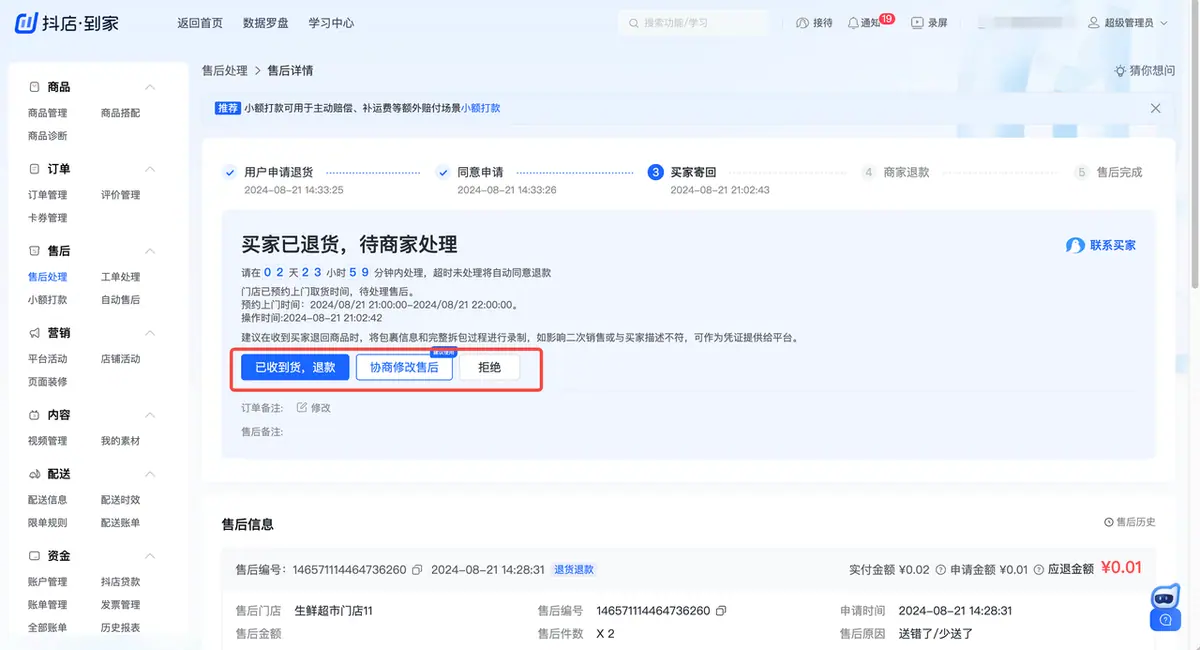
Task: Select 售后处理 in the sidebar
Action: pyautogui.click(x=48, y=277)
